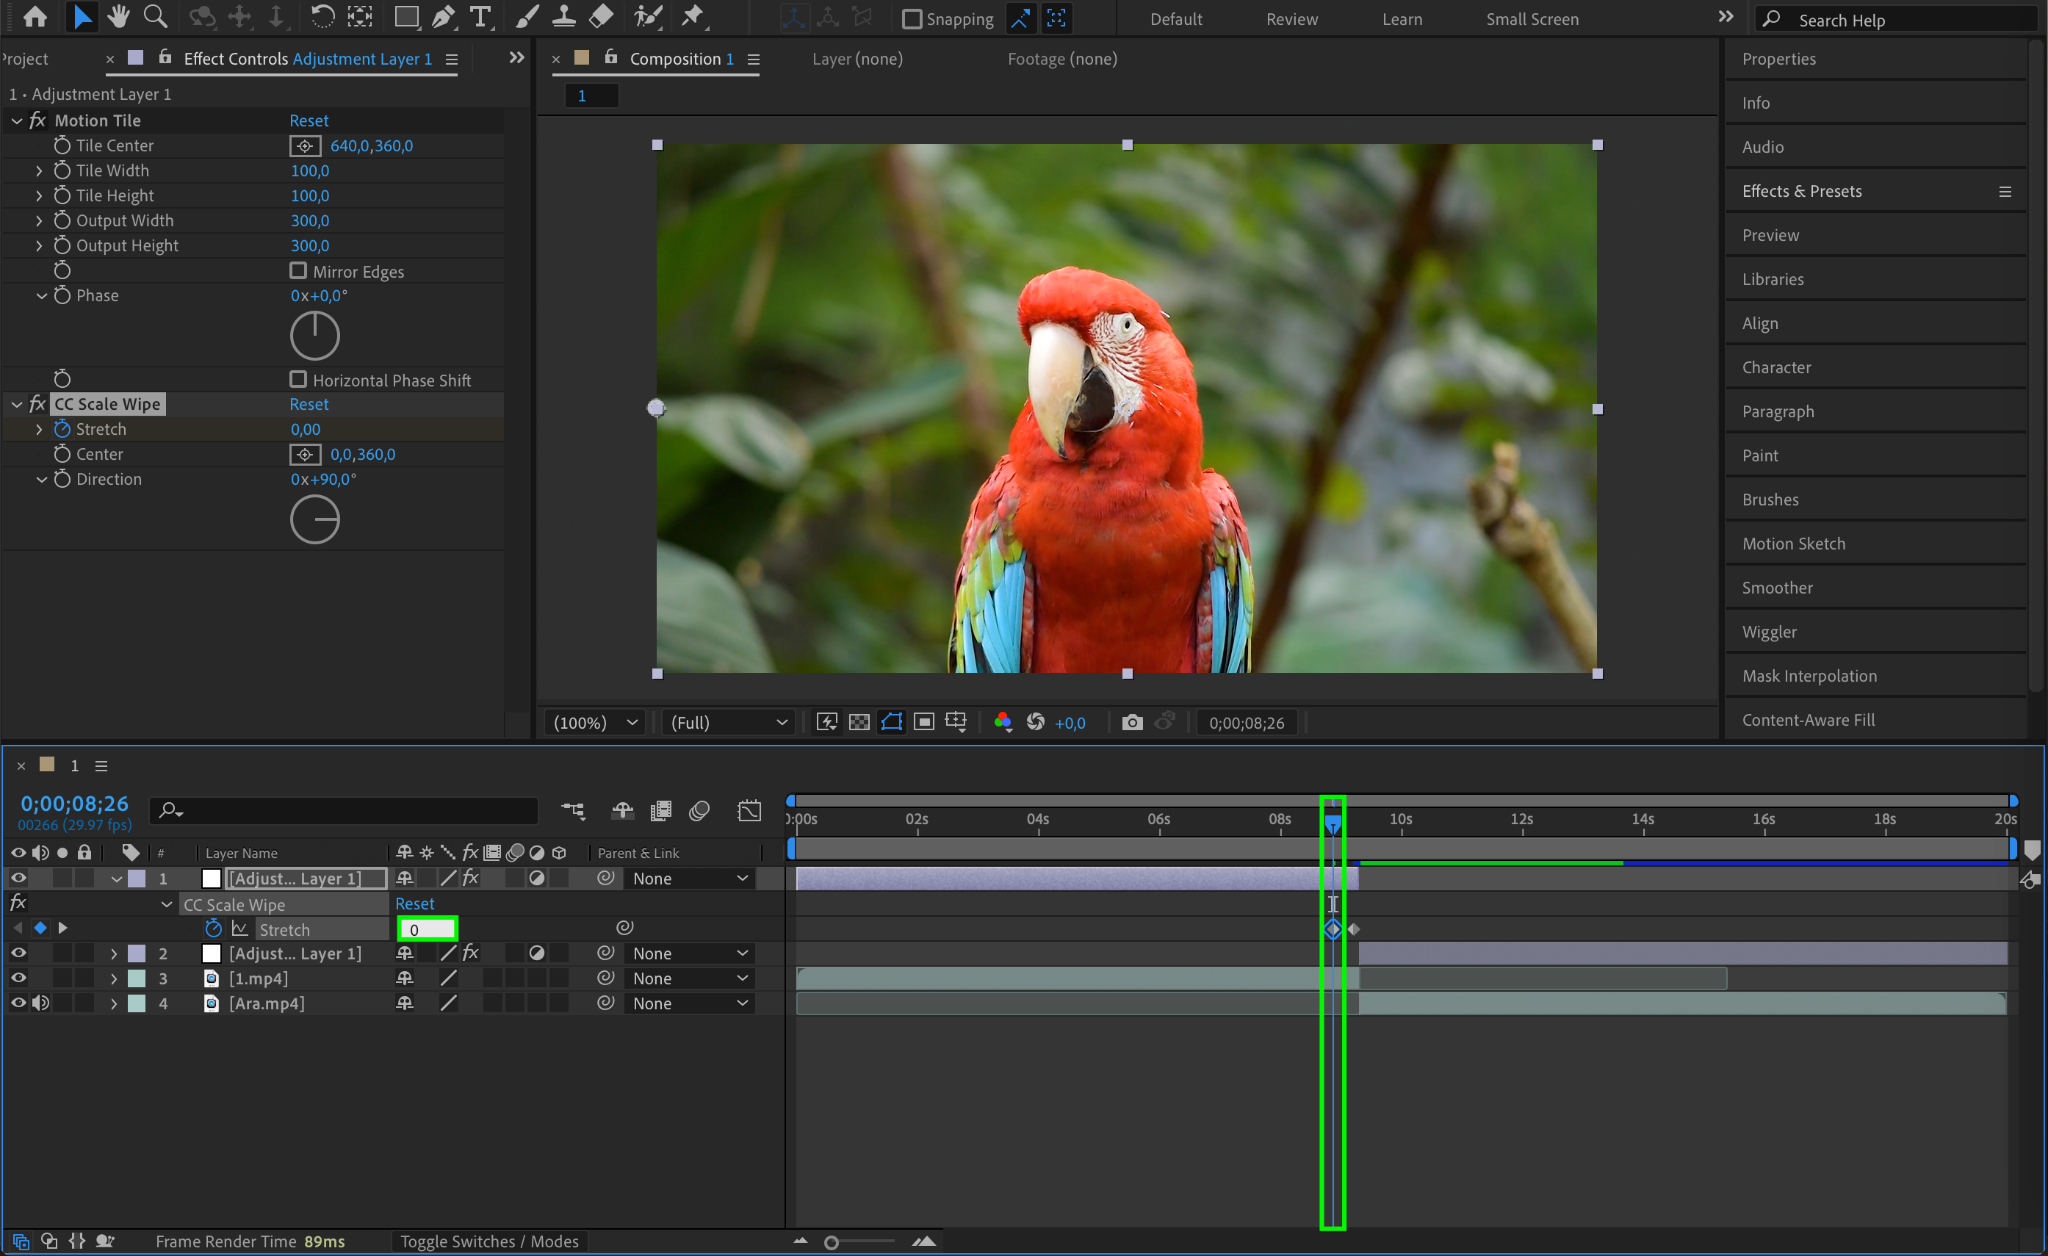Click Toggle Switches / Modes button
Screen dimensions: 2048x1256
[489, 1241]
